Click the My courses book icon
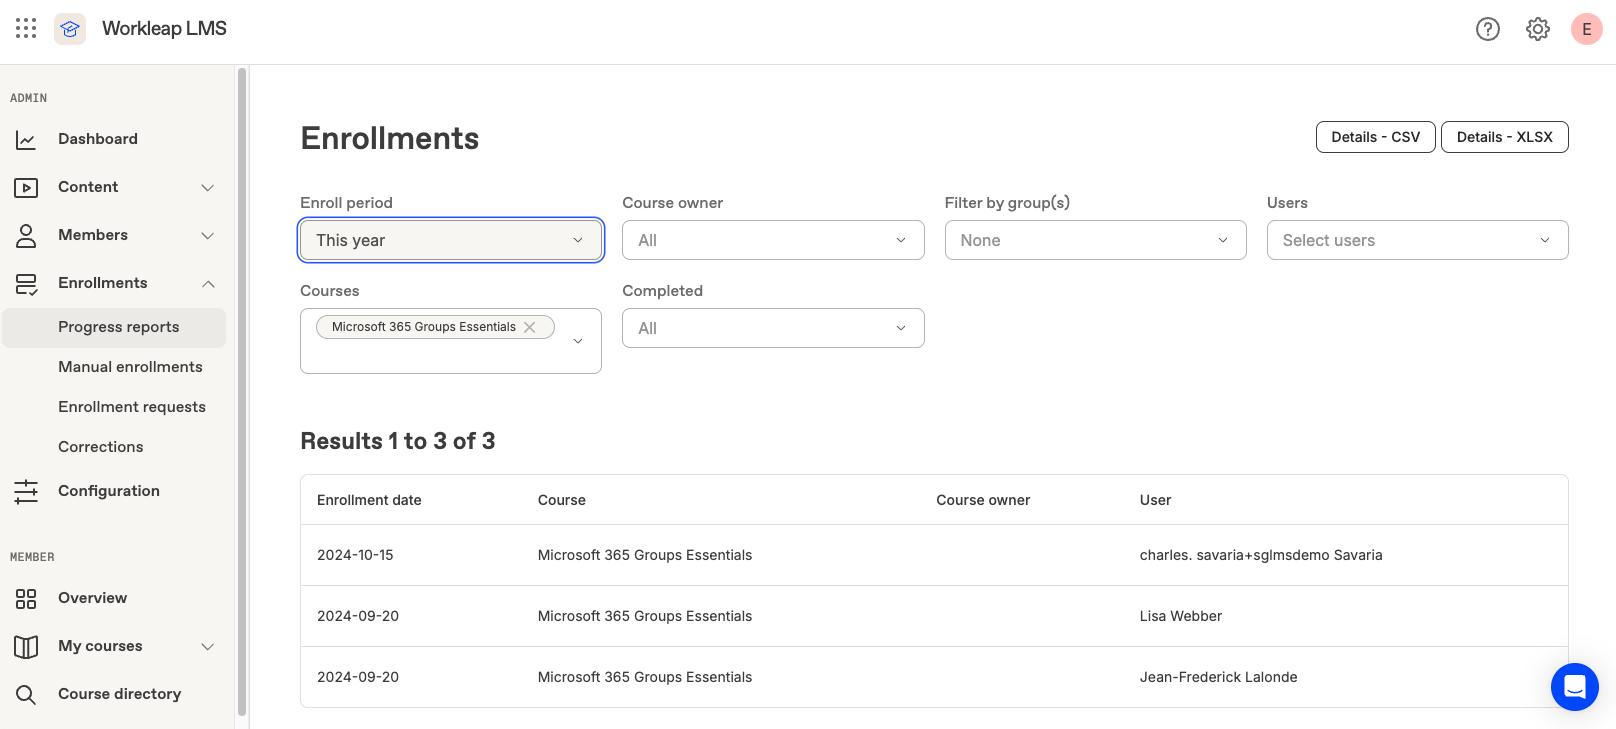 pyautogui.click(x=26, y=647)
